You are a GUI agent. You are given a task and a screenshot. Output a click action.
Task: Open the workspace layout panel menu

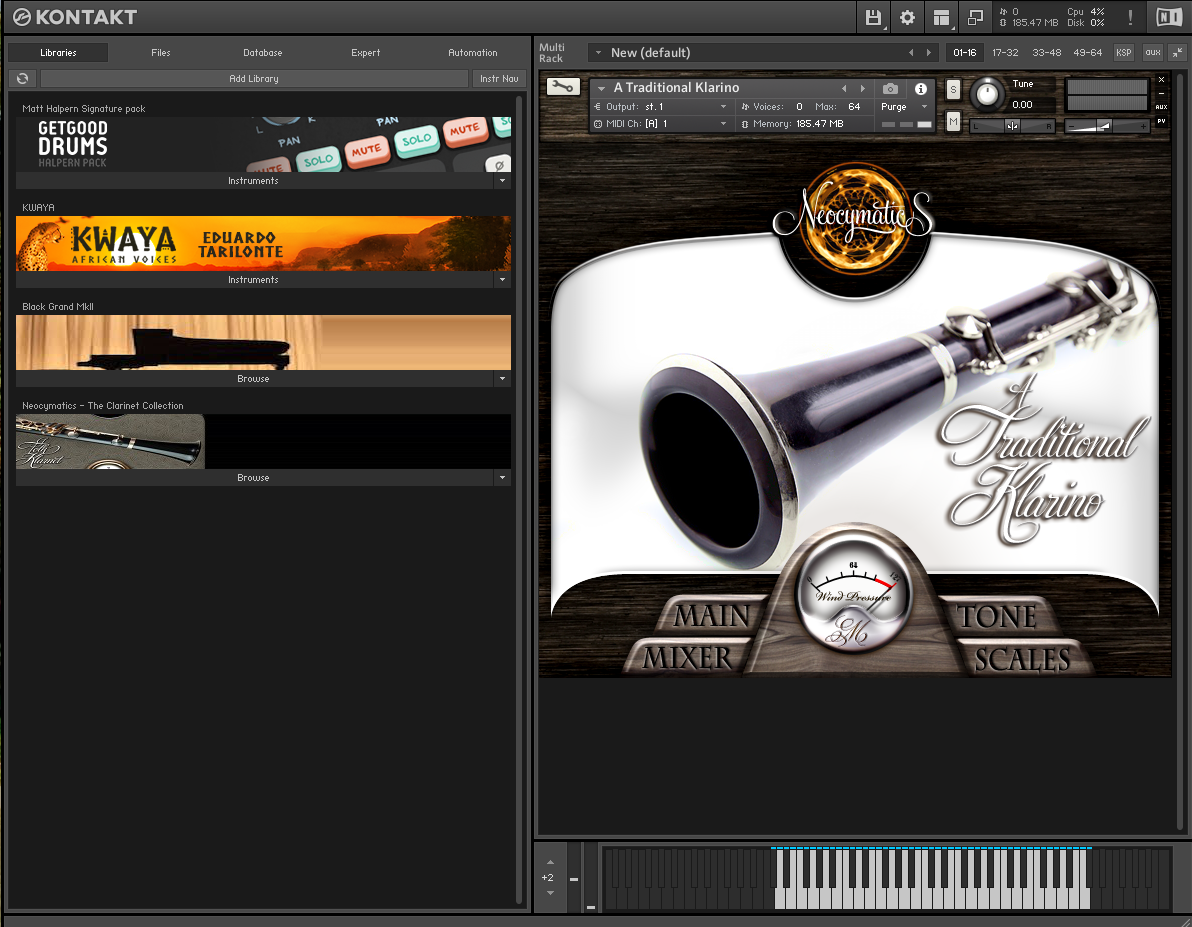point(941,17)
